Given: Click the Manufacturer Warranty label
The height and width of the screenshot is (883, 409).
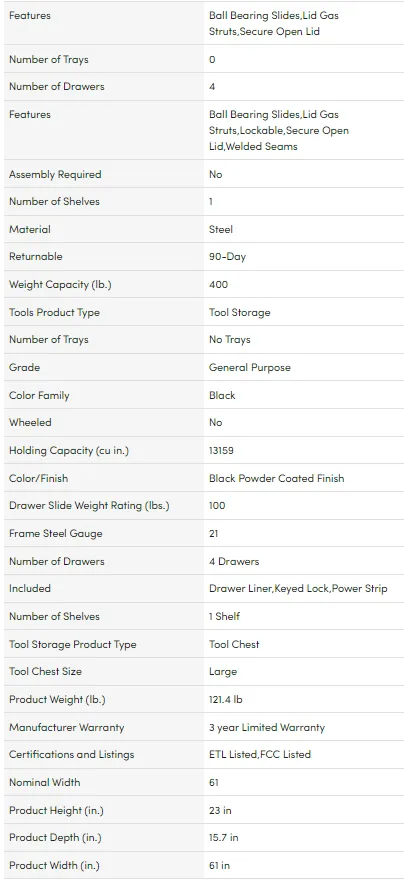Looking at the screenshot, I should click(x=66, y=727).
